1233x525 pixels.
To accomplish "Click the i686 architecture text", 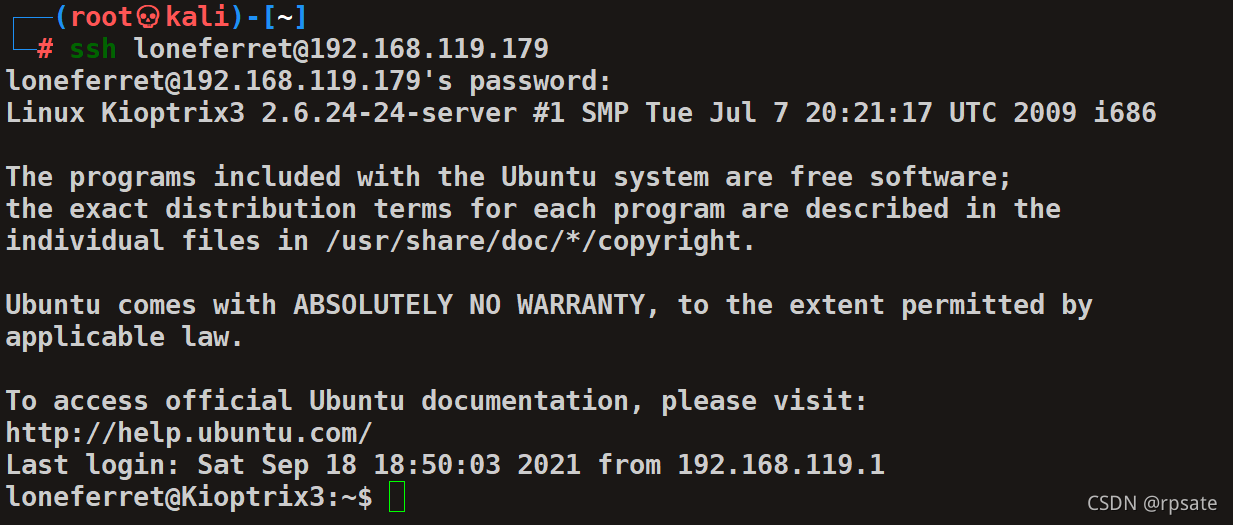I will [x=1125, y=113].
